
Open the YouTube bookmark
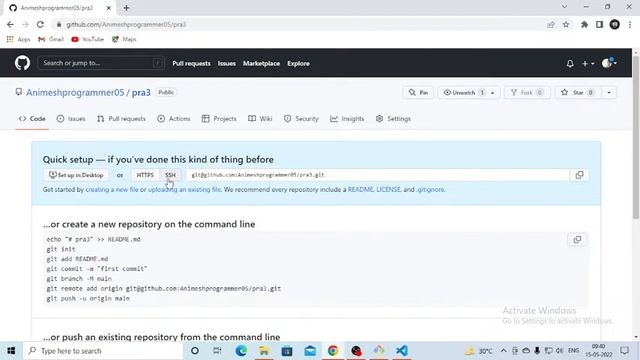(x=87, y=39)
